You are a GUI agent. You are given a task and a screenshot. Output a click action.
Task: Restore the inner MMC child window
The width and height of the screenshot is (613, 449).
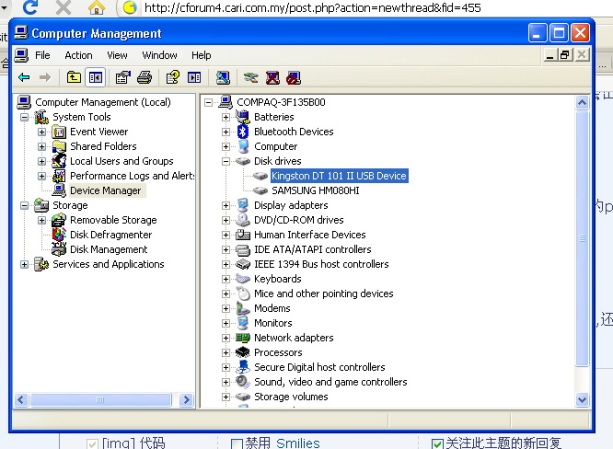pos(565,55)
